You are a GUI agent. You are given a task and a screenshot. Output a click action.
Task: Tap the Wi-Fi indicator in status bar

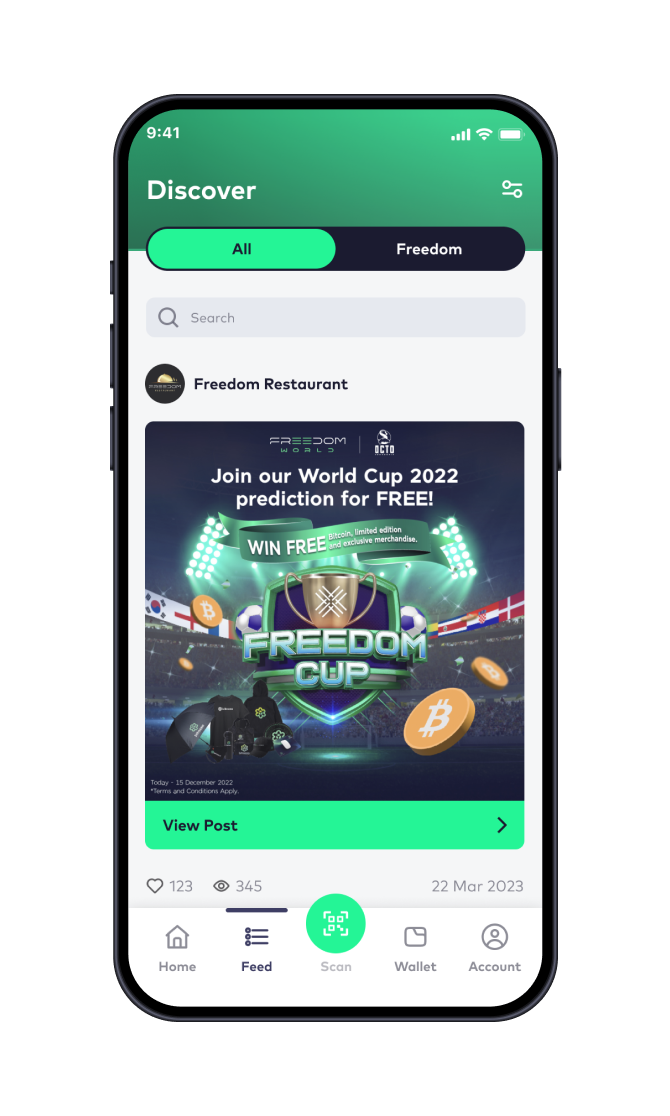(484, 134)
